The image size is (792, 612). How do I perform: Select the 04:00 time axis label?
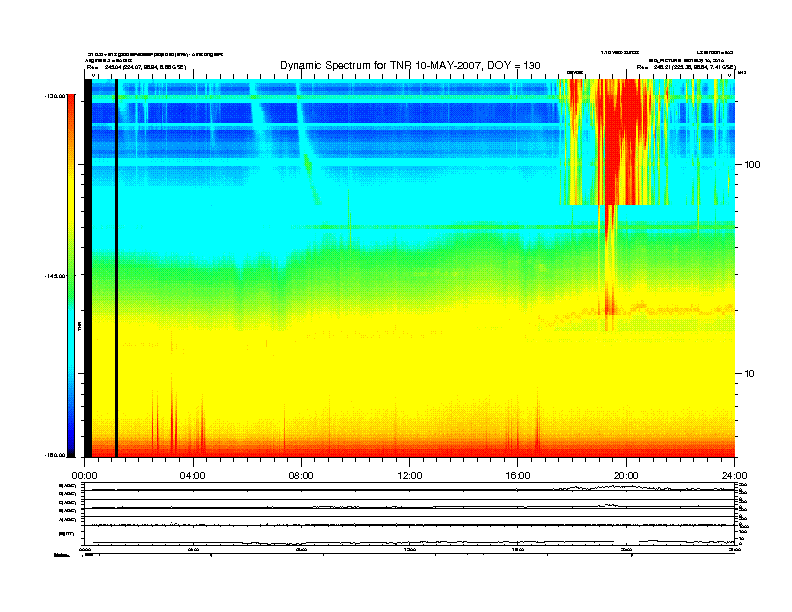193,476
